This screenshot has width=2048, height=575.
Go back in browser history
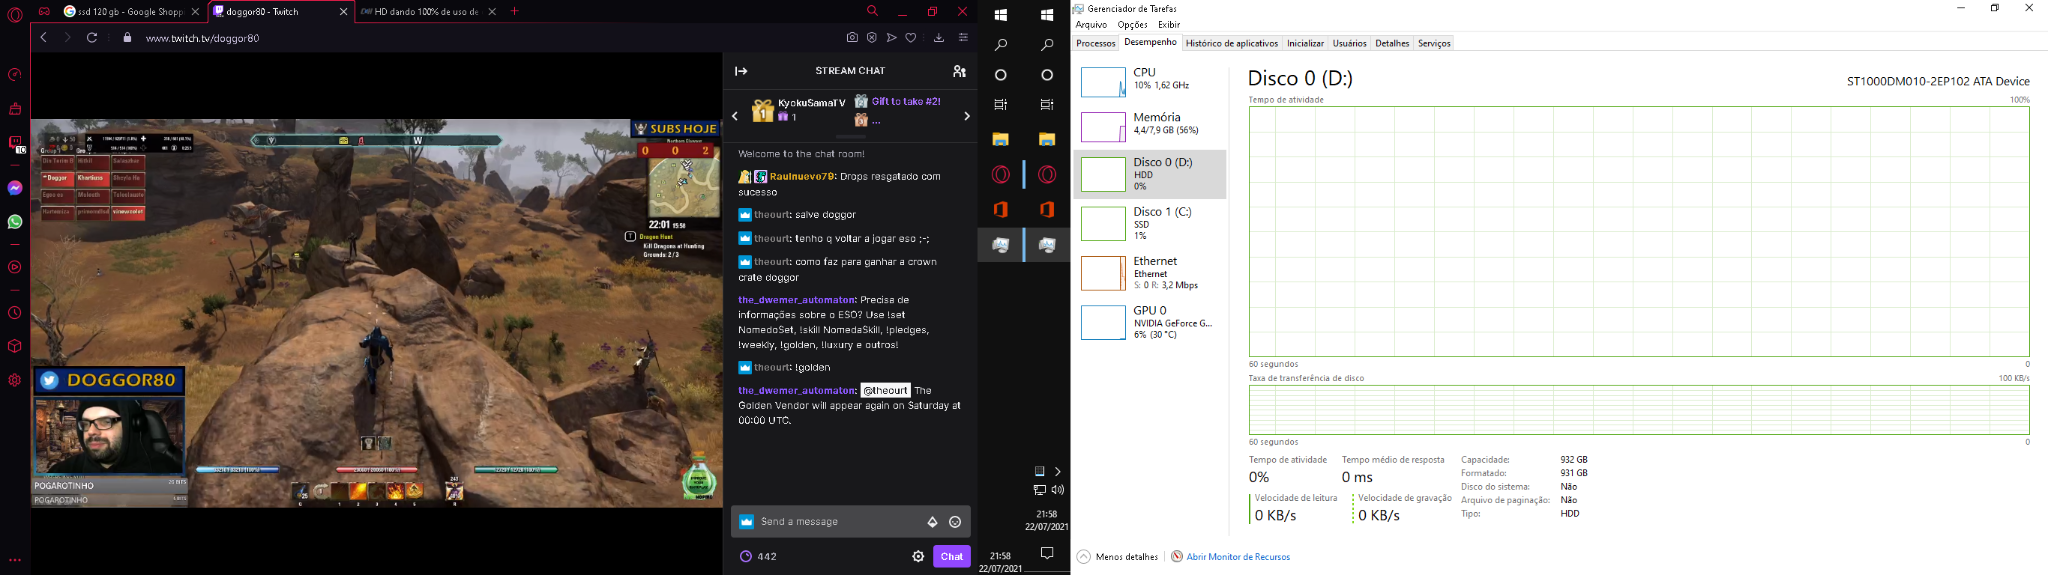coord(43,38)
